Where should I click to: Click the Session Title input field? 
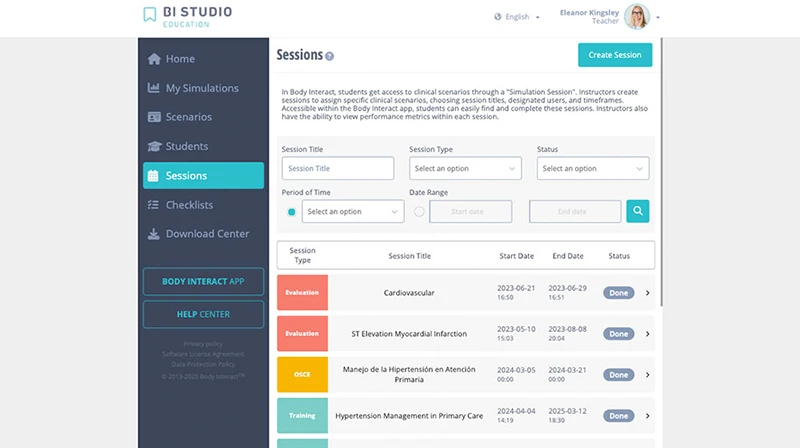tap(337, 168)
